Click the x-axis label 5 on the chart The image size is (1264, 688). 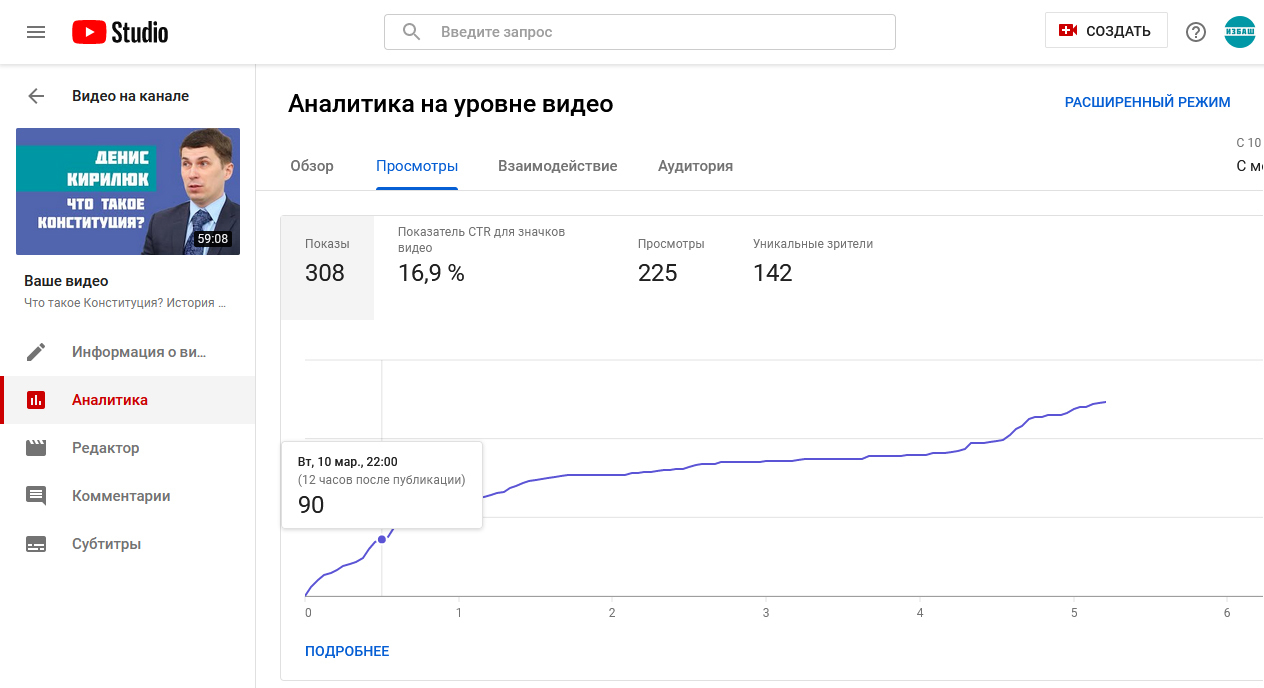tap(1074, 613)
